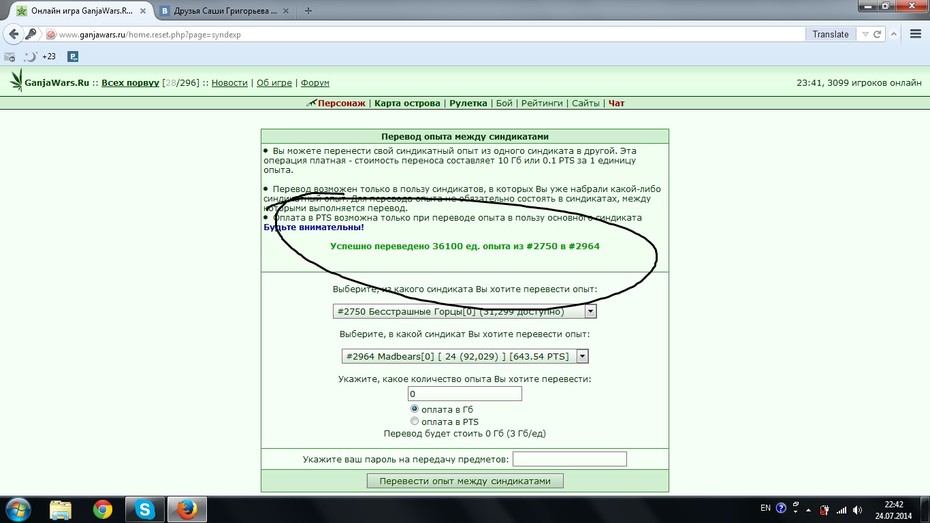Open the volume speaker tray icon
This screenshot has width=930, height=523.
pos(858,510)
